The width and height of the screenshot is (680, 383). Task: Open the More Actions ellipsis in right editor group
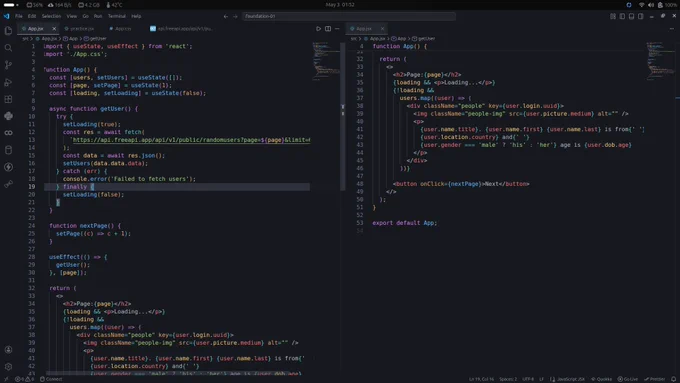(x=671, y=29)
